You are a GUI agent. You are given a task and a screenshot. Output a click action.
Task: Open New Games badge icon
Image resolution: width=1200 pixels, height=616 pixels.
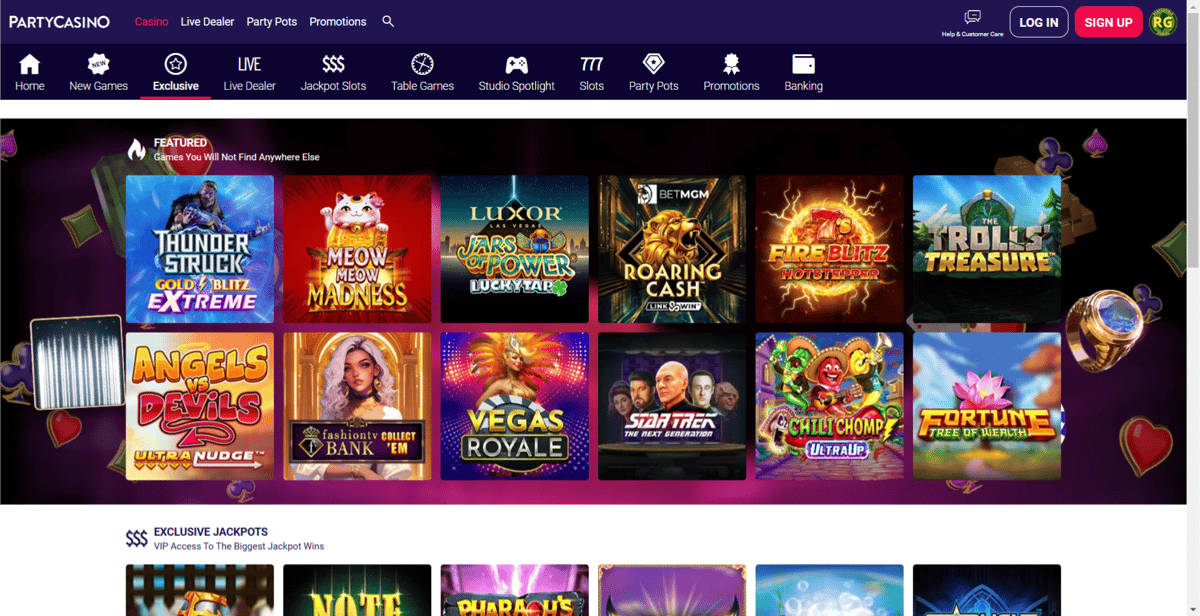[98, 64]
